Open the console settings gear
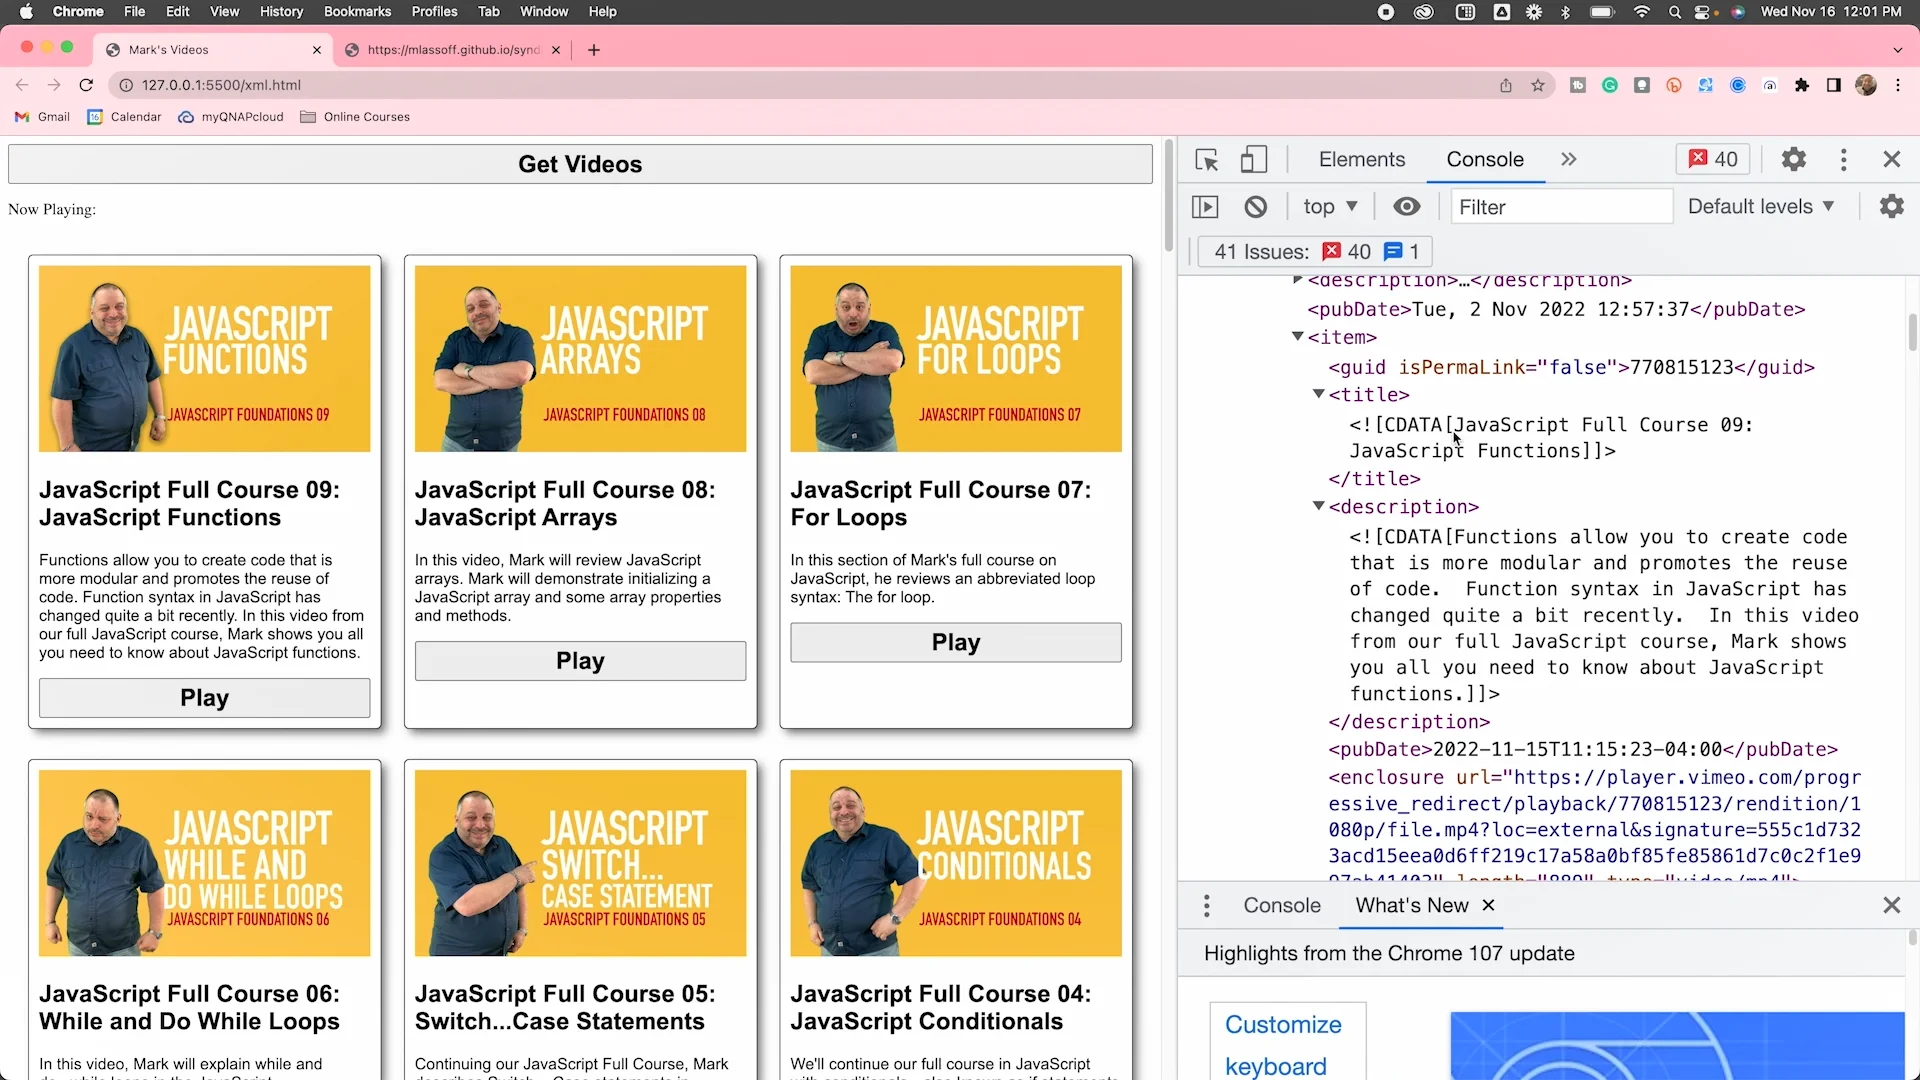1920x1080 pixels. (x=1891, y=207)
